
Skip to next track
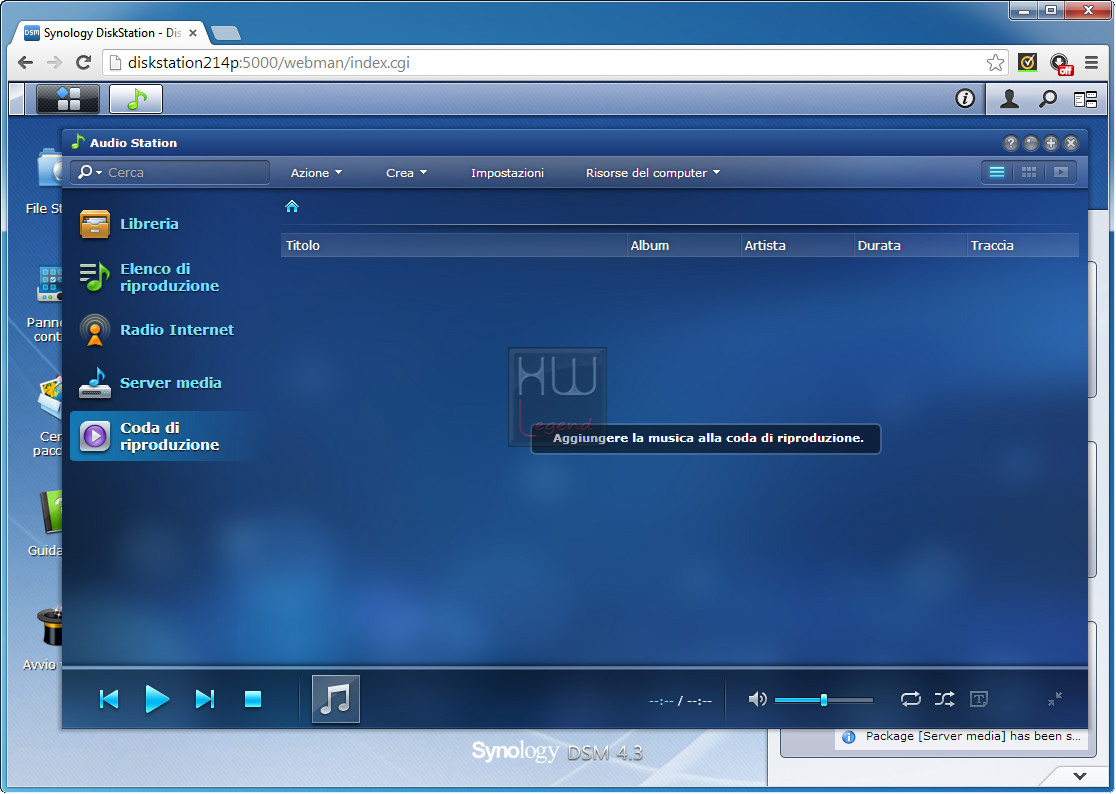coord(205,699)
